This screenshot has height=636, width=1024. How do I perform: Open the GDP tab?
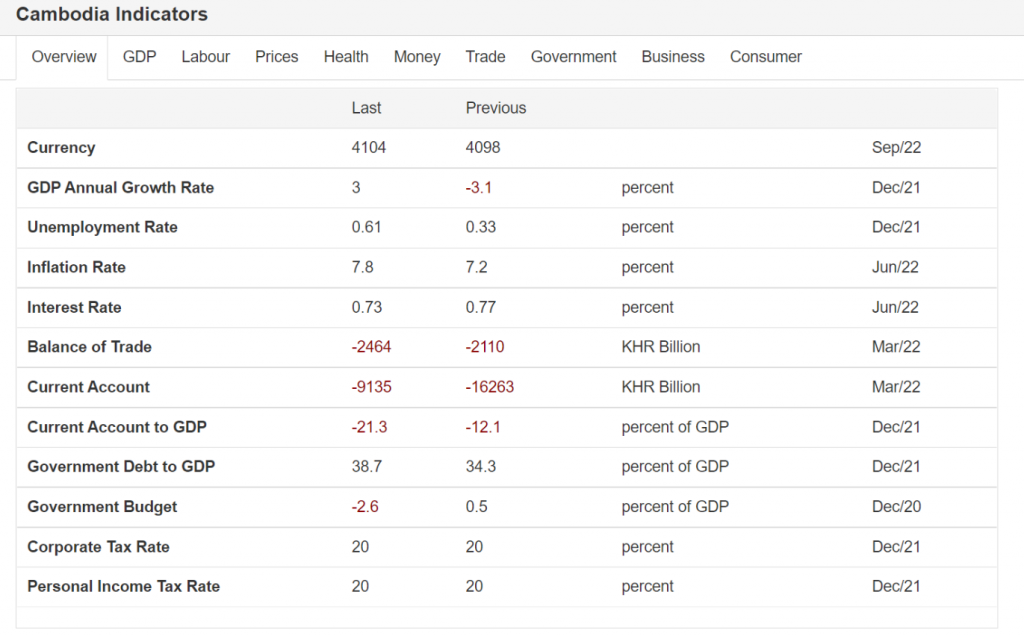click(139, 57)
